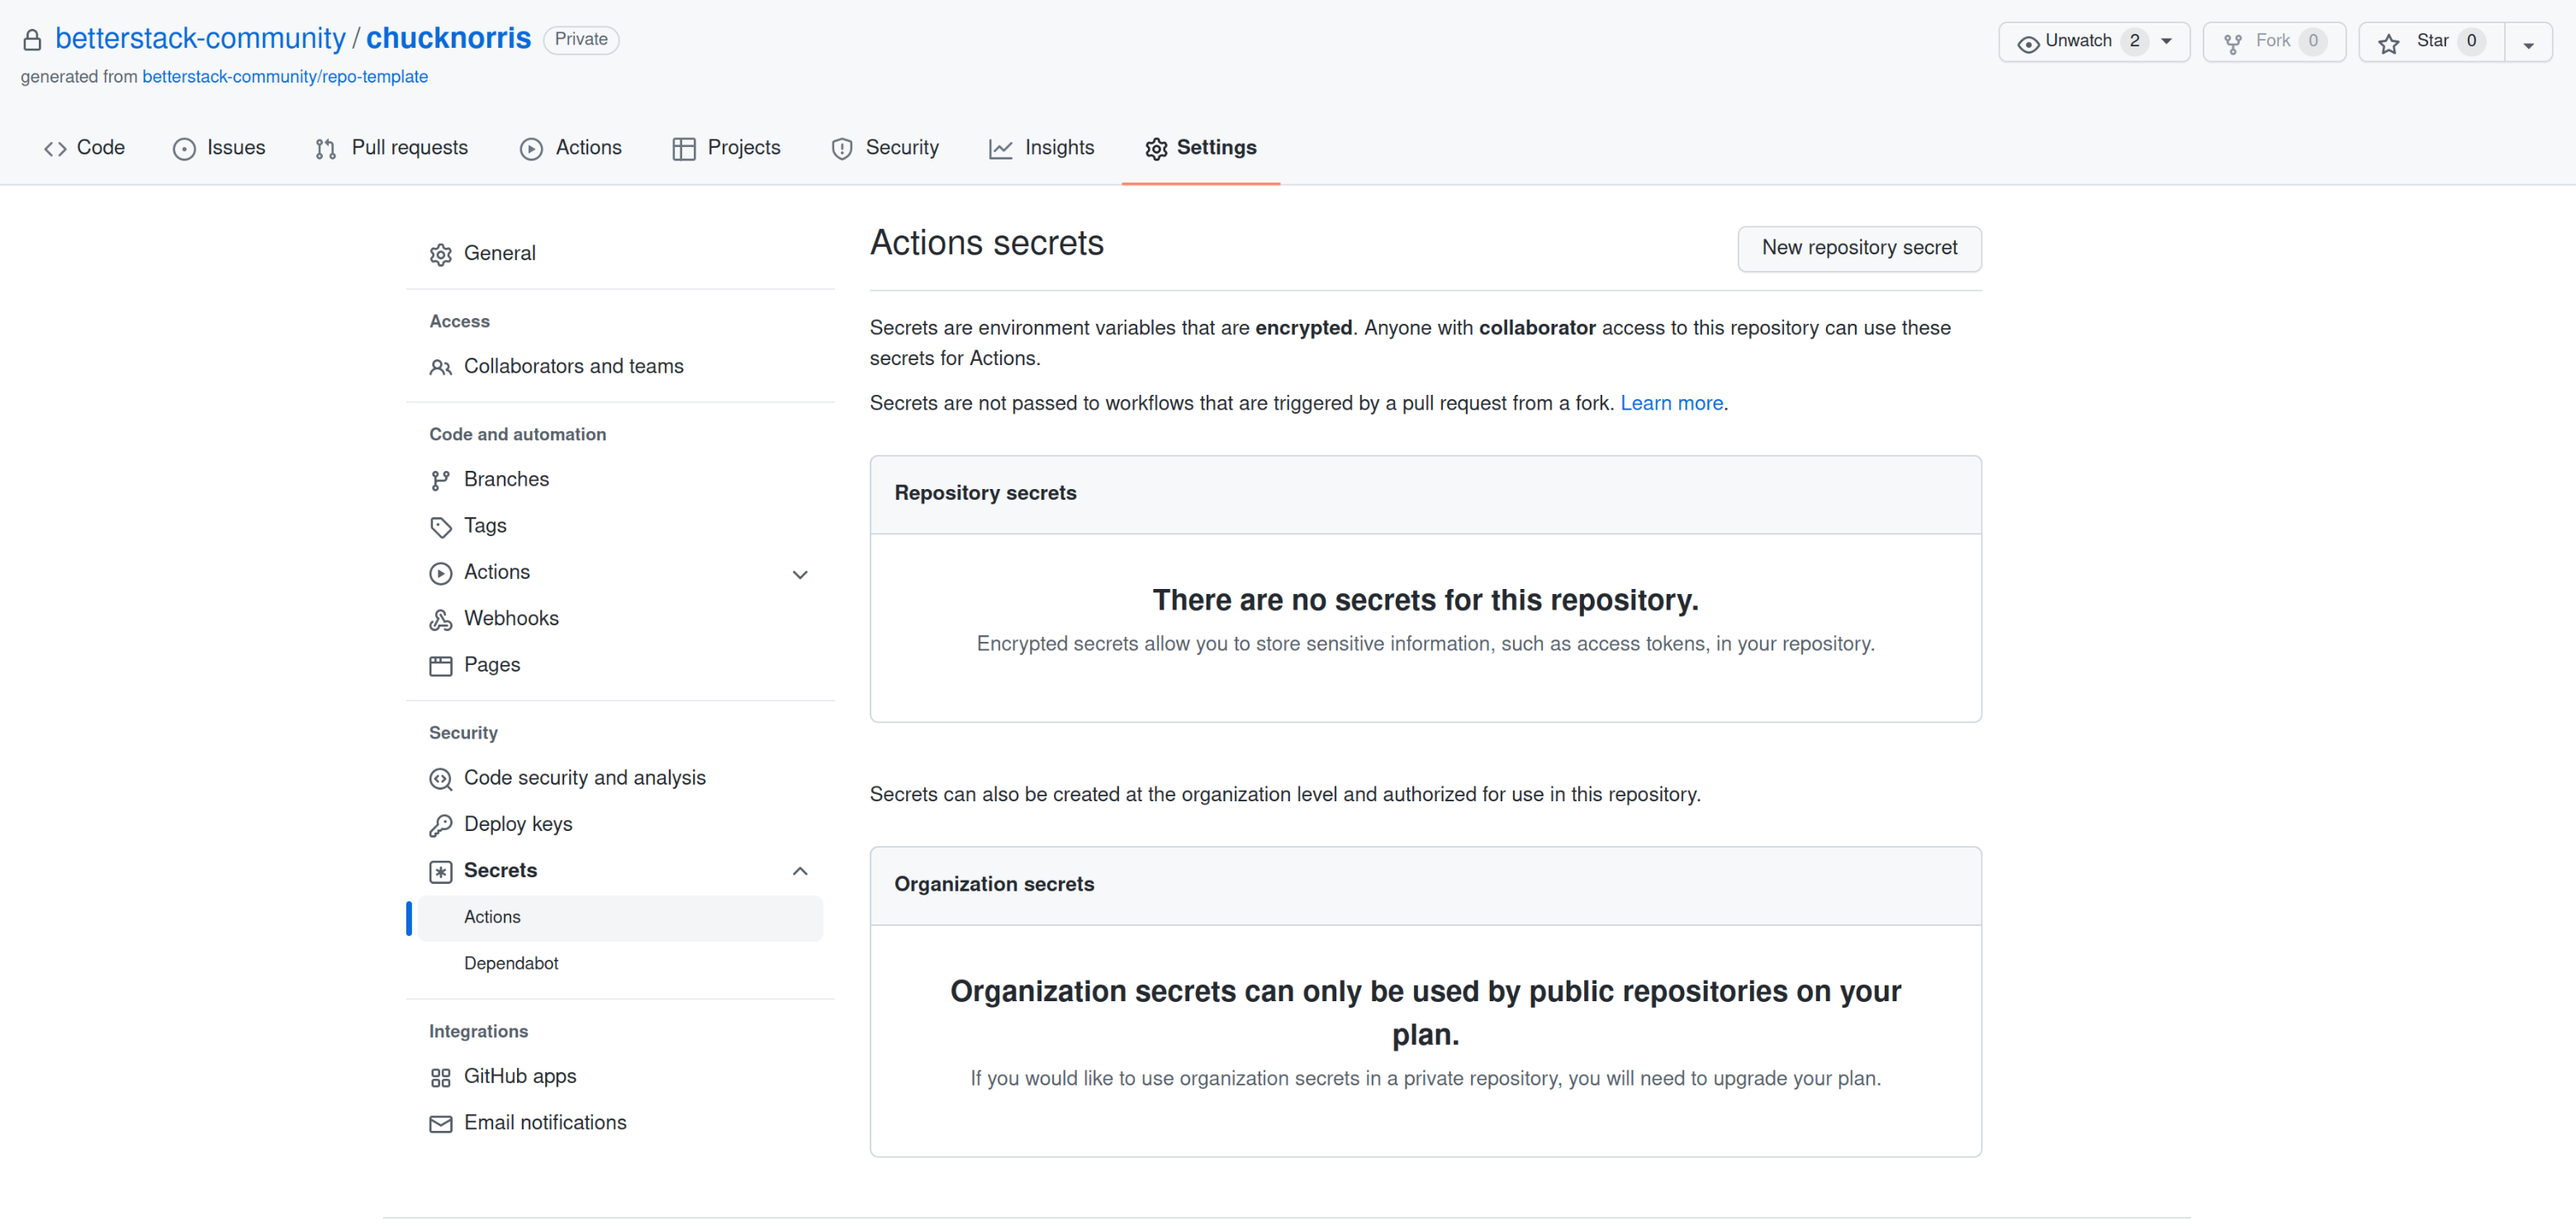
Task: Click the Webhooks icon in sidebar
Action: pyautogui.click(x=441, y=619)
